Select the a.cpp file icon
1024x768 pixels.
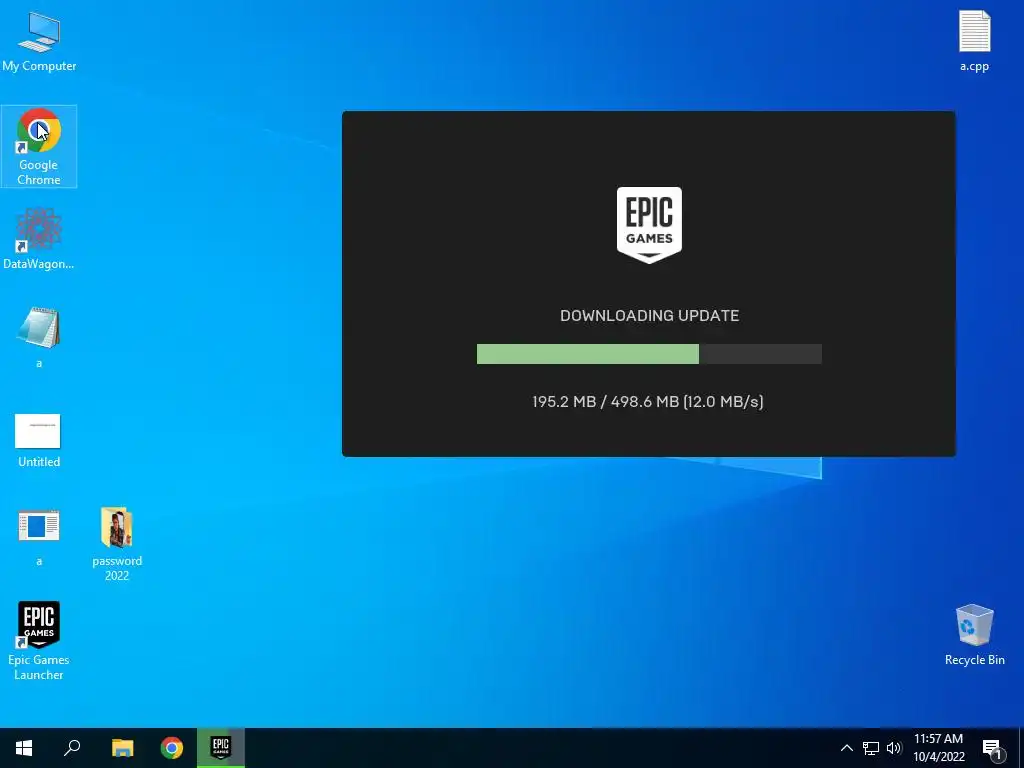tap(974, 40)
